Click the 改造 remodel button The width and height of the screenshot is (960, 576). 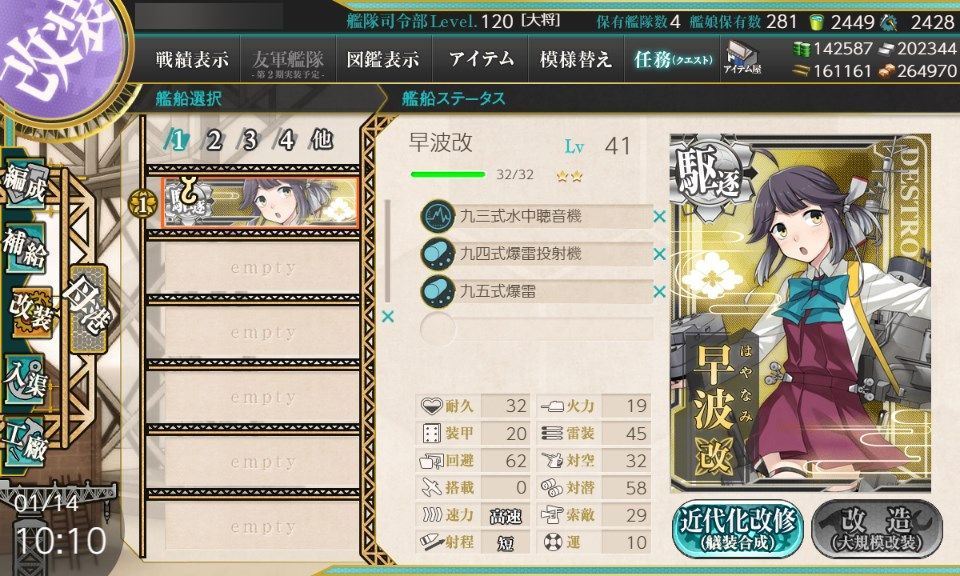point(877,530)
